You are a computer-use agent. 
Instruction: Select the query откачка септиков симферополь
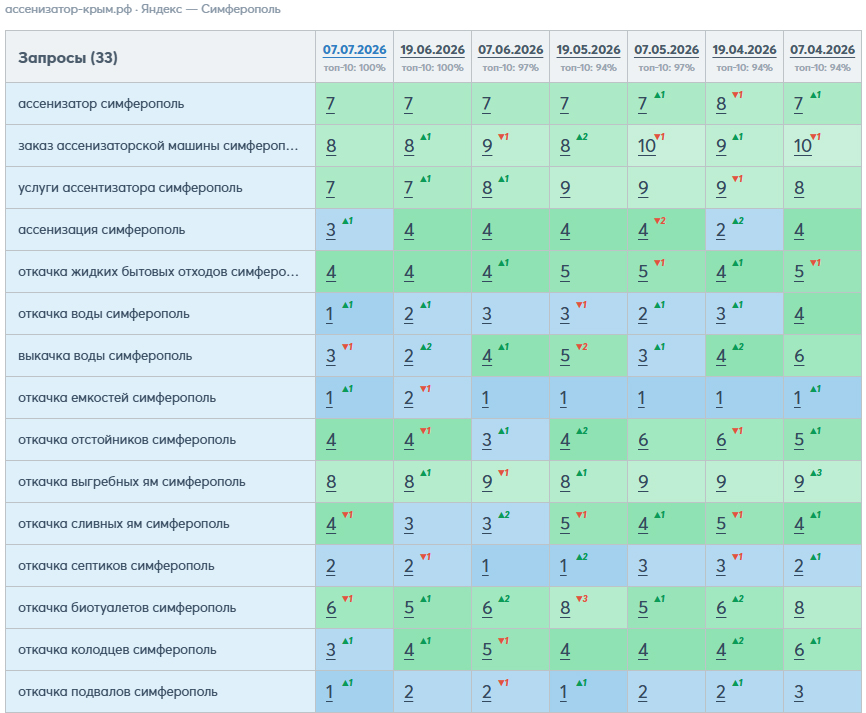point(116,566)
